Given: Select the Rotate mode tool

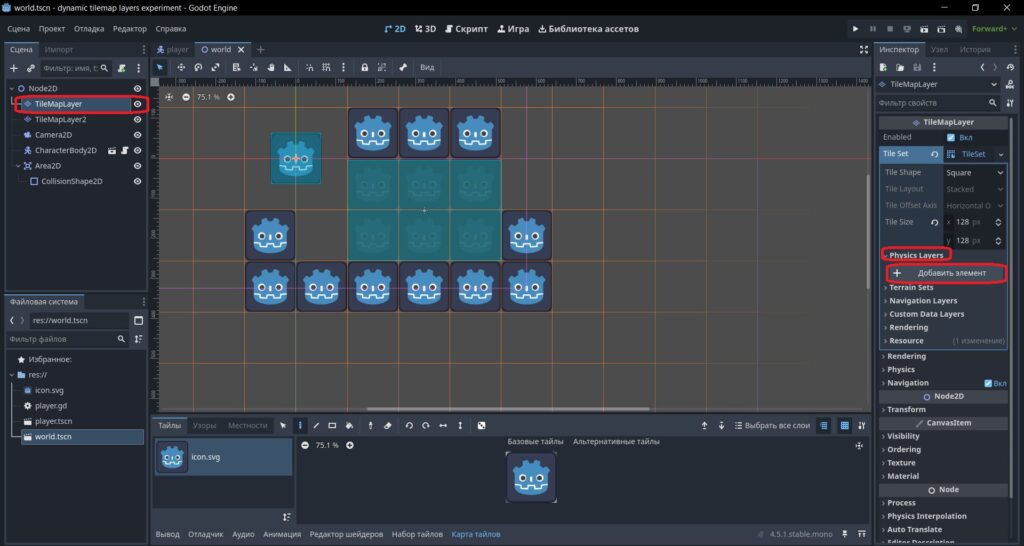Looking at the screenshot, I should tap(198, 67).
